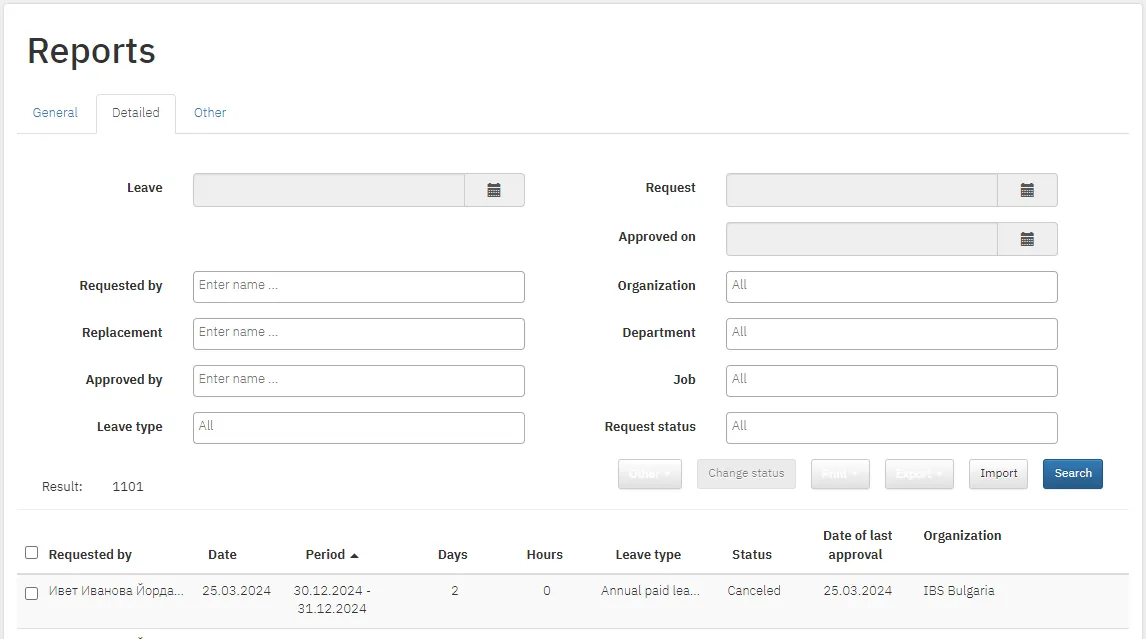Select the Detailed tab
Viewport: 1146px width, 639px height.
(136, 113)
